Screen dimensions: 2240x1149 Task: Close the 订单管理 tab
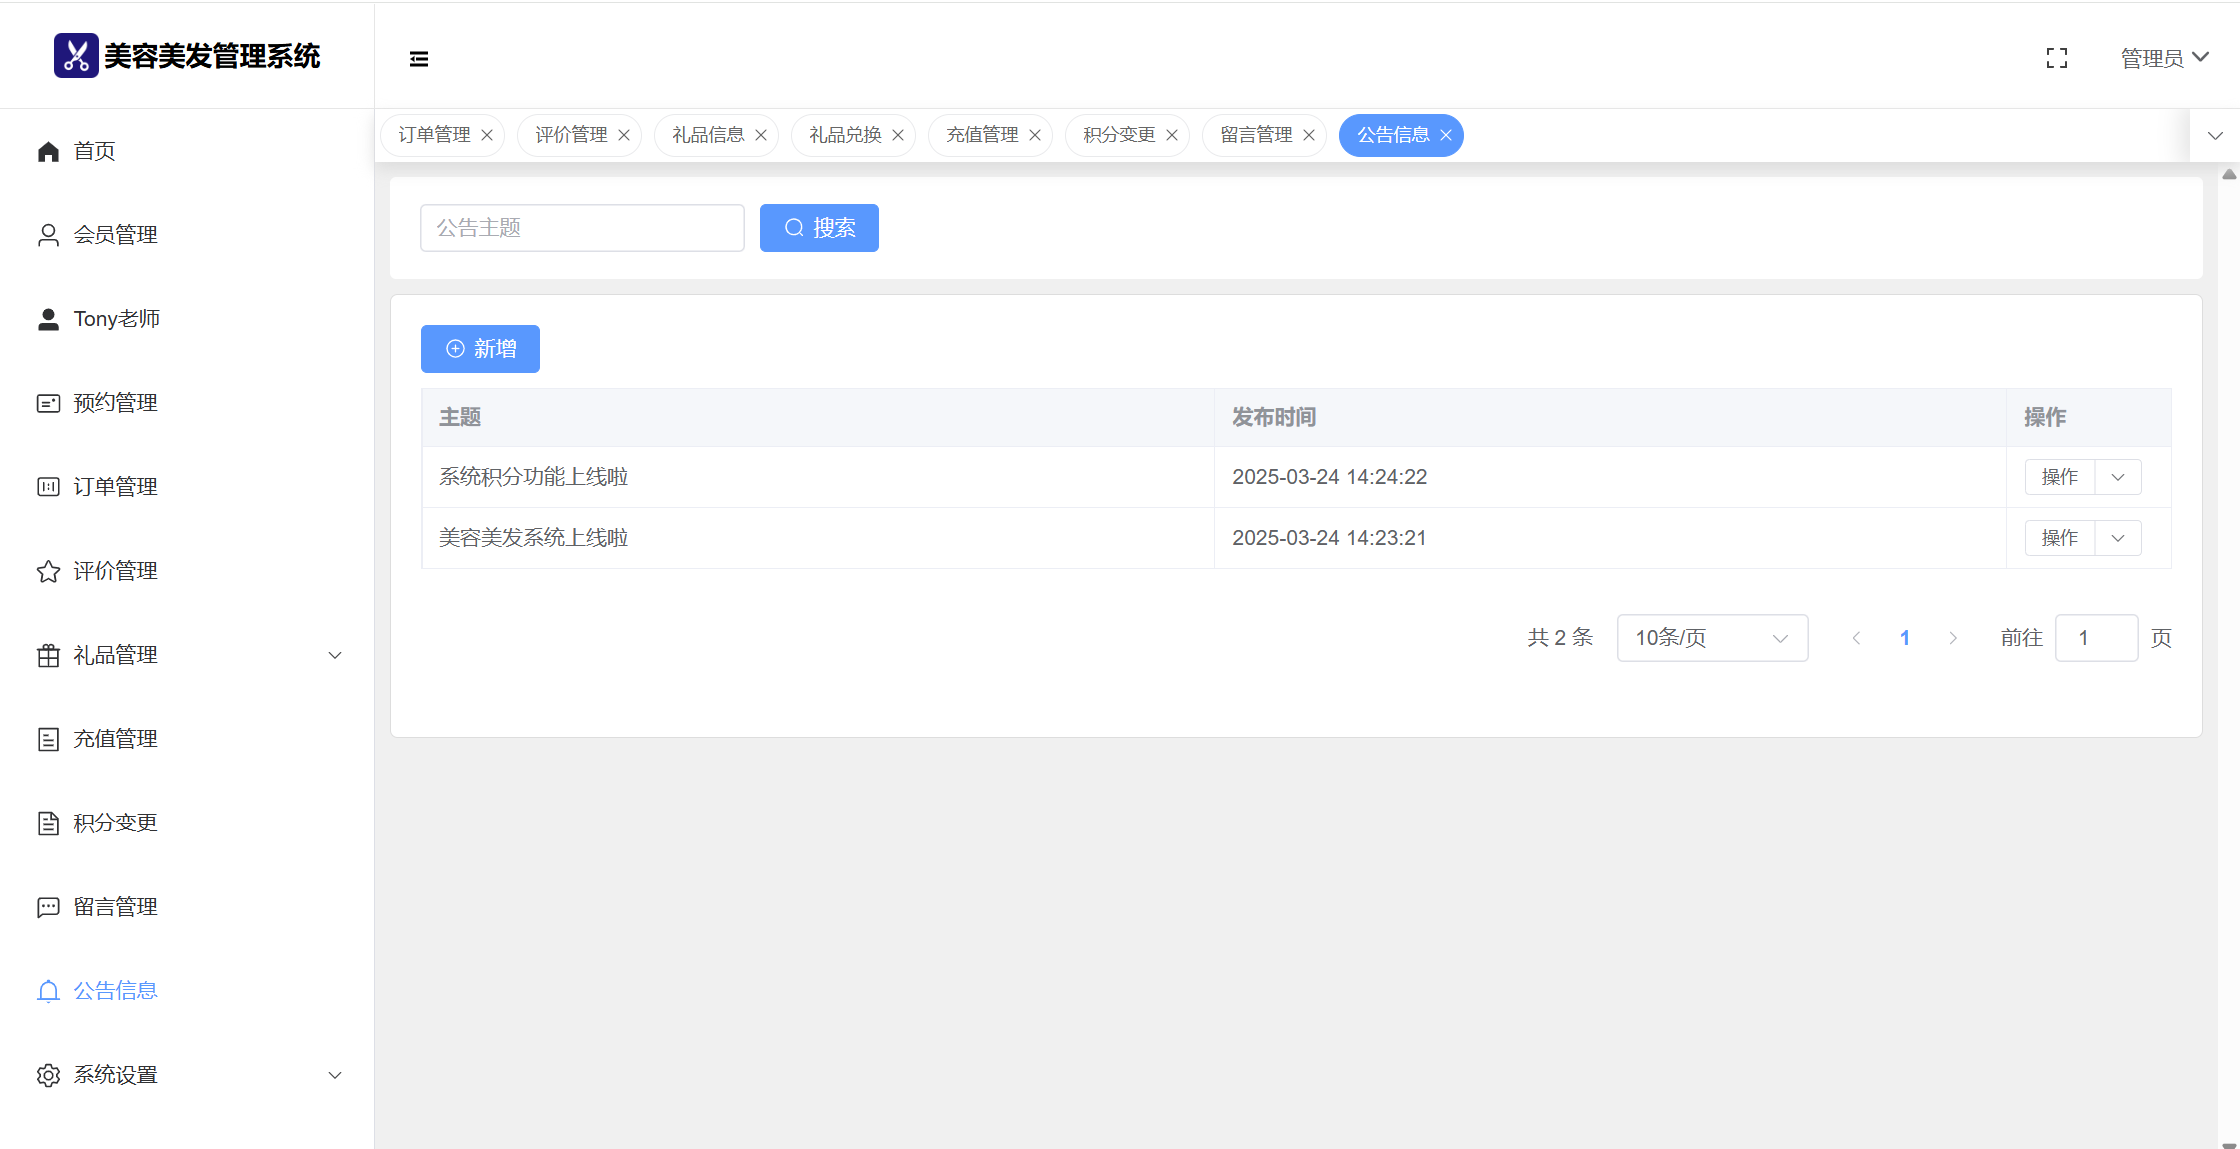tap(487, 135)
